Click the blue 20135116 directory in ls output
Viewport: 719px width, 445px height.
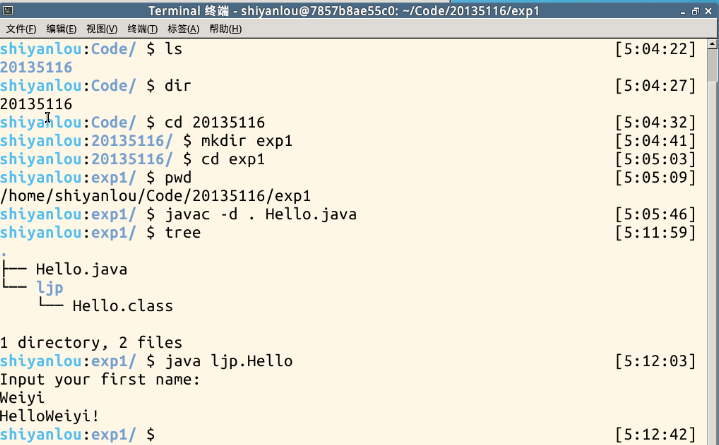(x=36, y=67)
